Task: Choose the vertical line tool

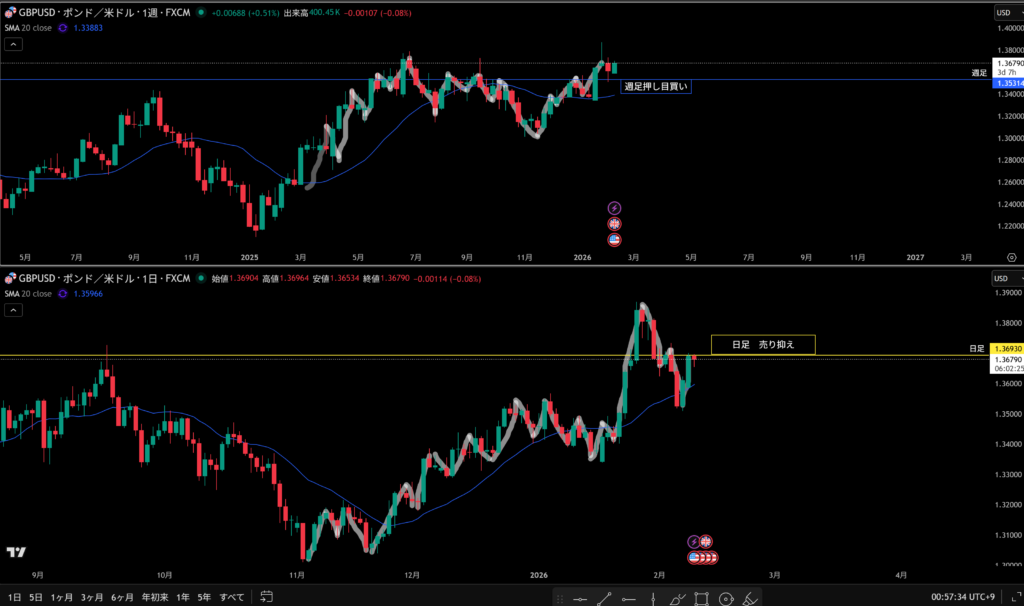Action: pyautogui.click(x=653, y=598)
